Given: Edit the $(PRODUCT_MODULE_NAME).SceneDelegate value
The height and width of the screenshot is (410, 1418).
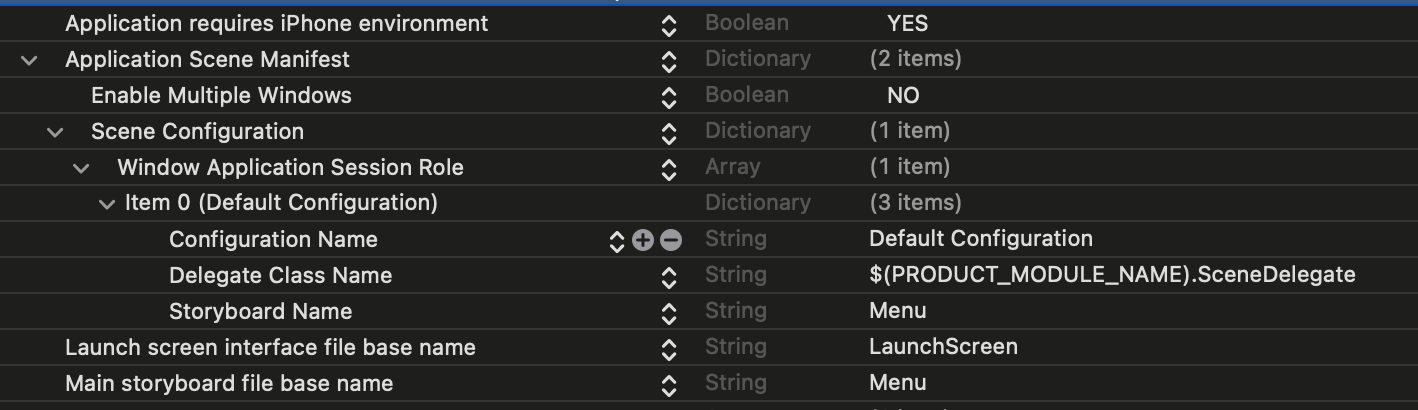Looking at the screenshot, I should coord(1112,275).
